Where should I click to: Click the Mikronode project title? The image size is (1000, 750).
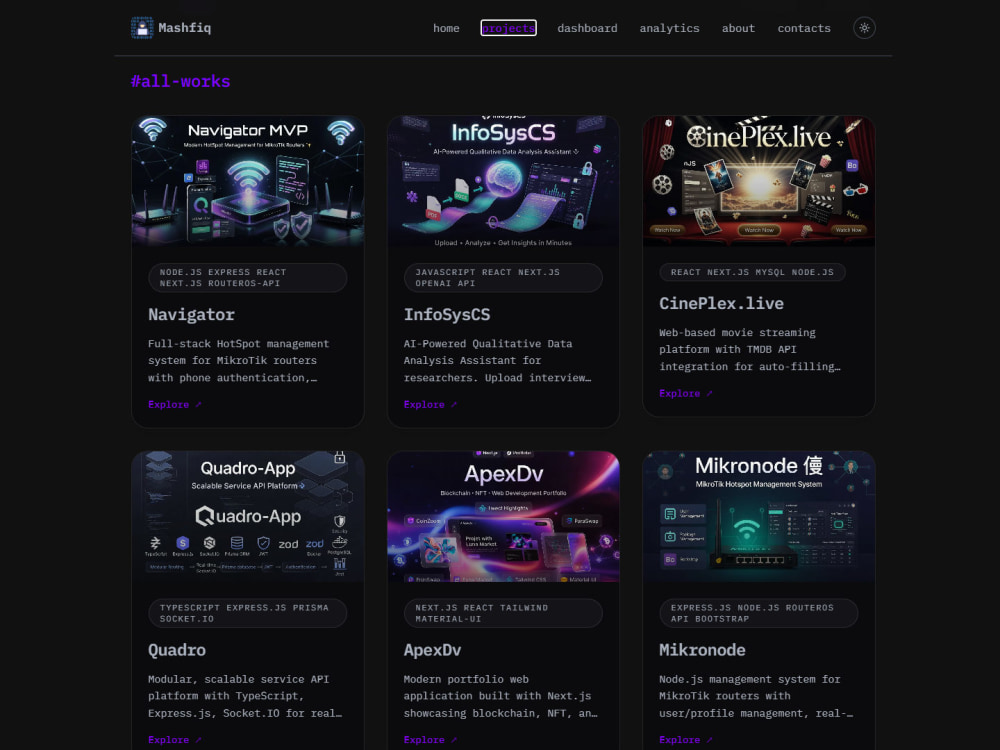coord(702,650)
